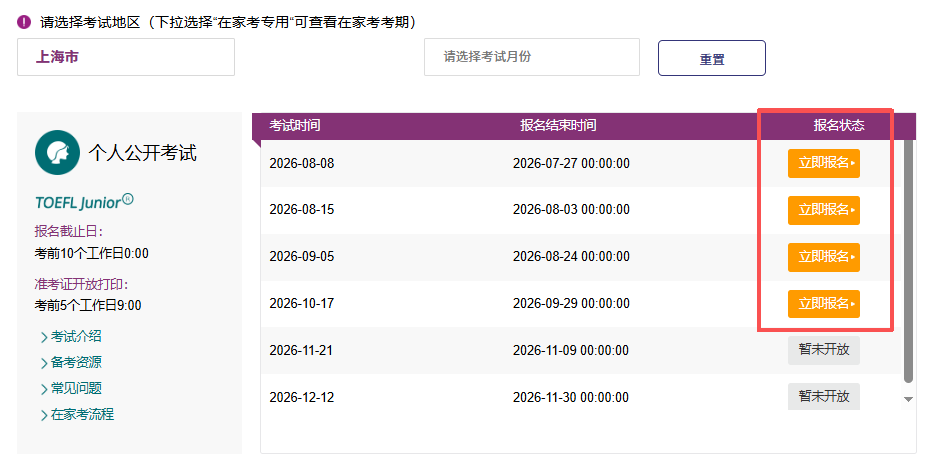Screen dimensions: 947x468
Task: Click 暂未开放 for the 2026-12-12 exam
Action: tap(823, 397)
